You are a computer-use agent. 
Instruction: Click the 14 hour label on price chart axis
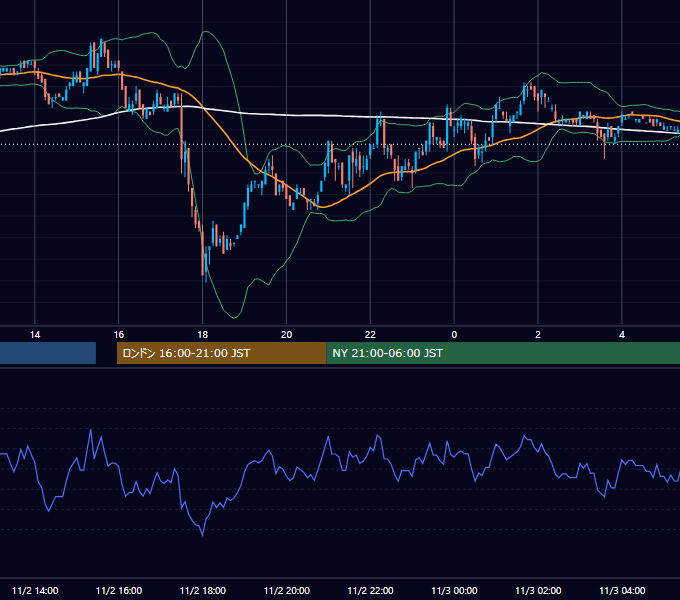pyautogui.click(x=35, y=335)
